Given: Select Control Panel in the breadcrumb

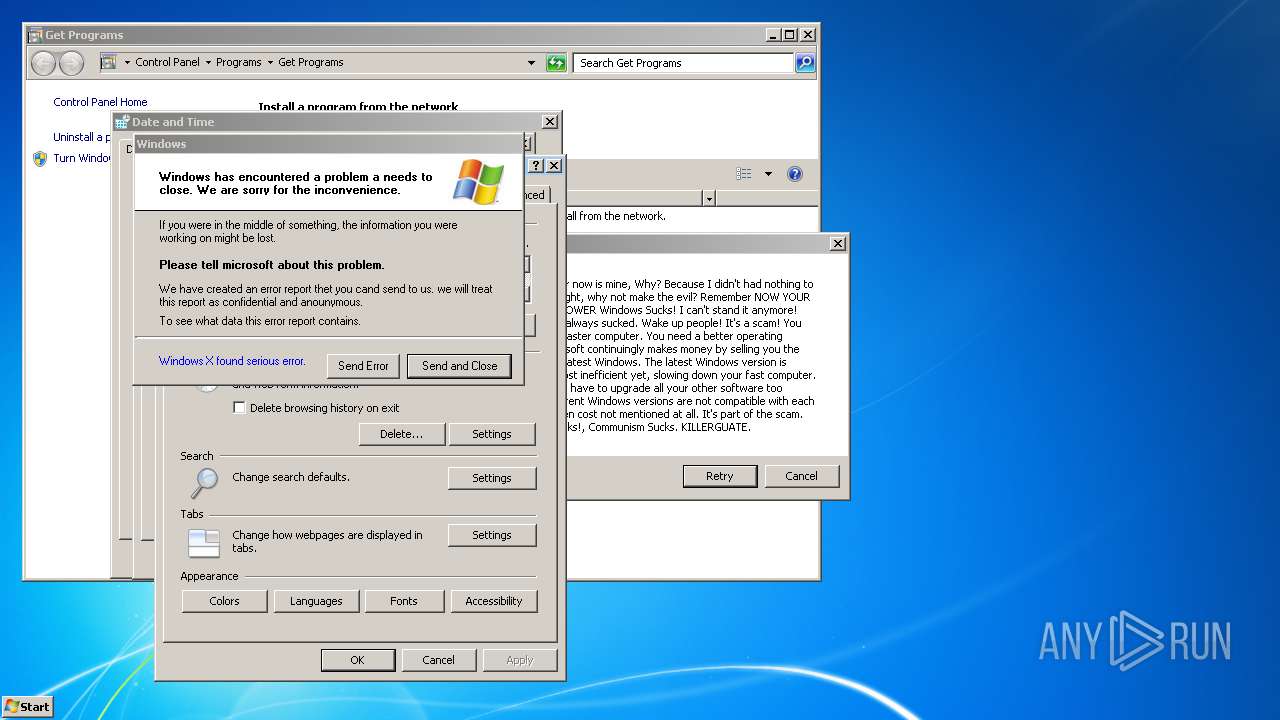Looking at the screenshot, I should click(167, 62).
